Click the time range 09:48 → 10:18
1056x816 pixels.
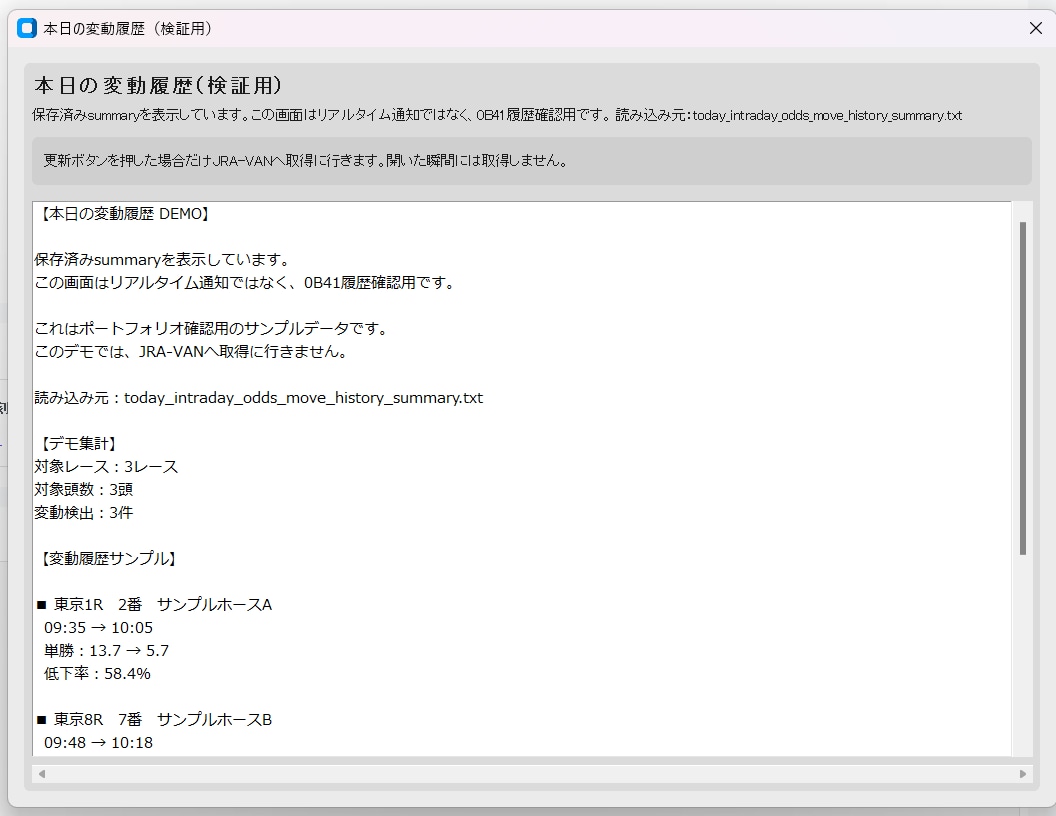pos(98,743)
